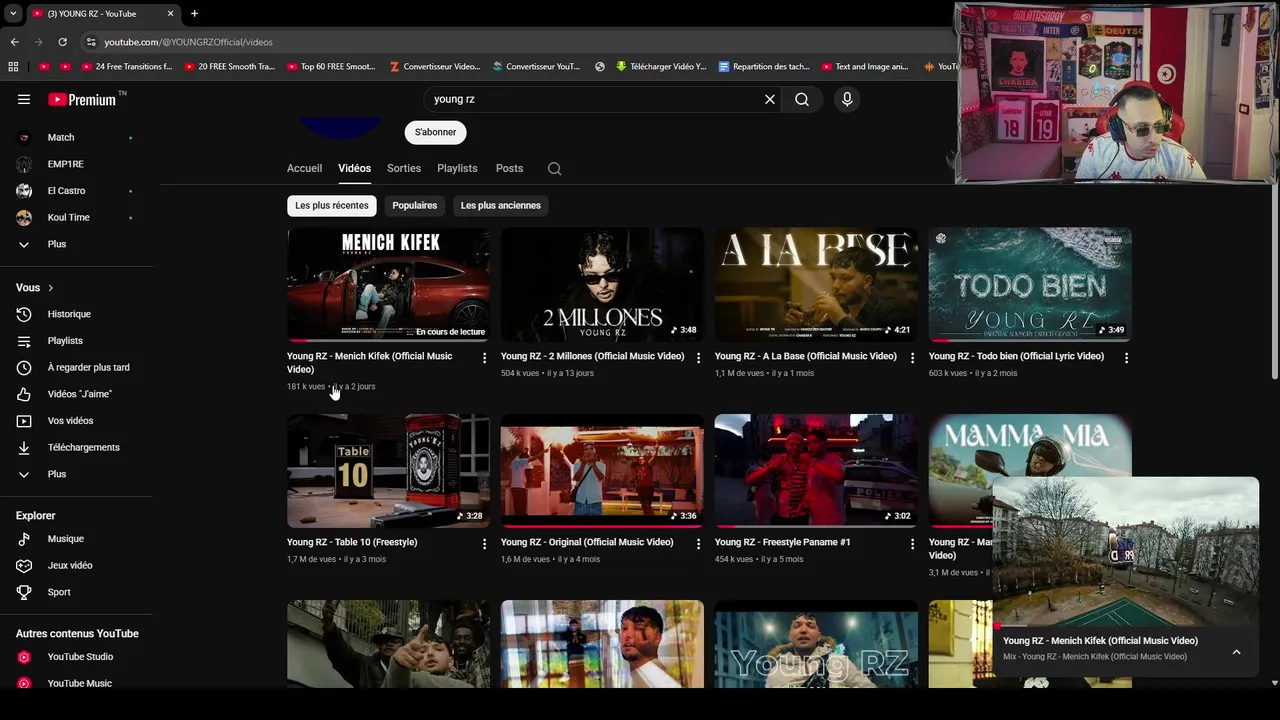Open options menu for Original video
This screenshot has height=720, width=1280.
[698, 544]
